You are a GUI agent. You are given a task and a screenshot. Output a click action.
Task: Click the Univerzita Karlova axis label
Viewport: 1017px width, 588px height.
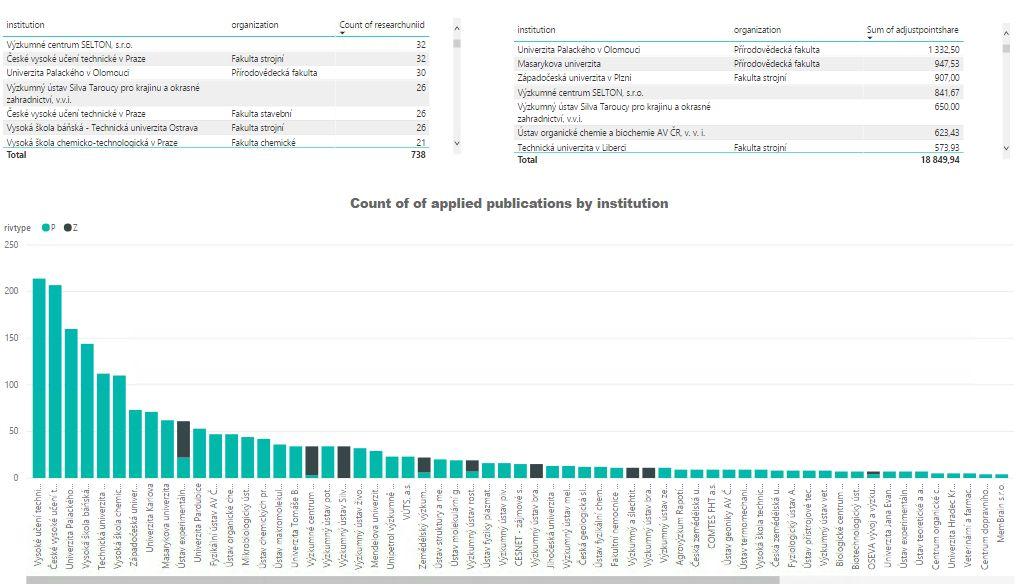pyautogui.click(x=151, y=517)
